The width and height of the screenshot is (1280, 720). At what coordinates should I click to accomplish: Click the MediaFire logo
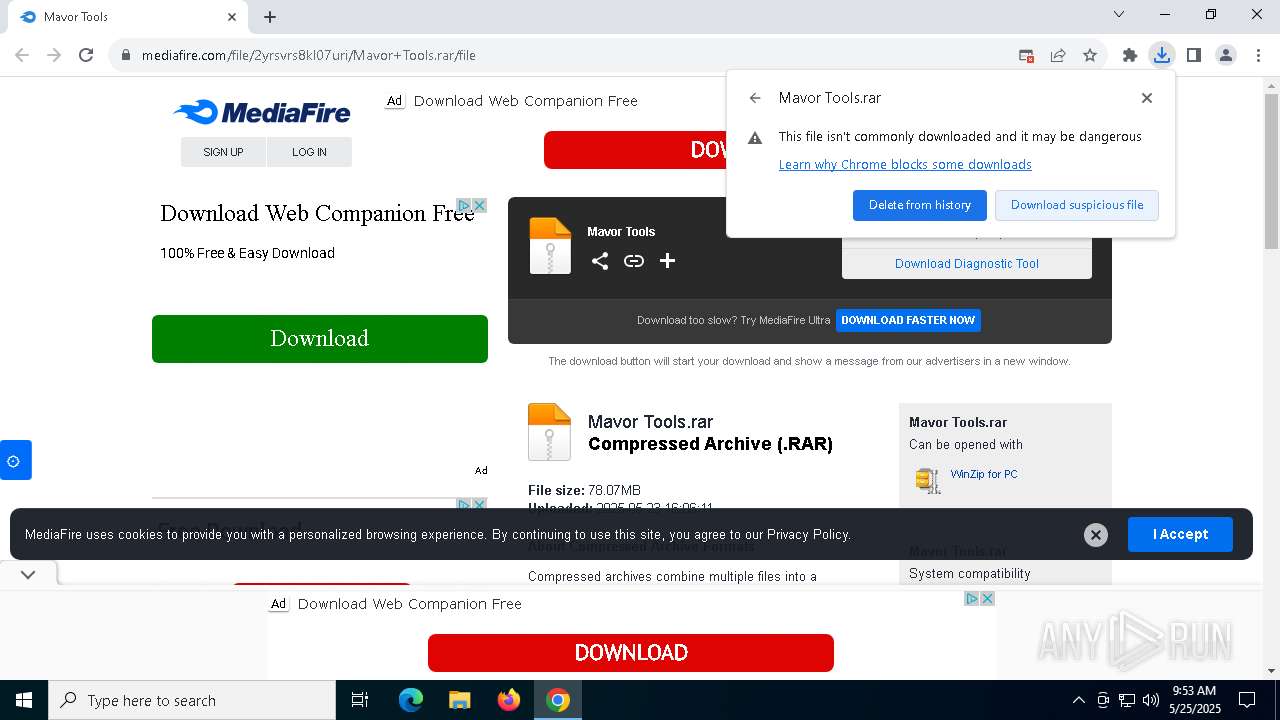tap(262, 112)
